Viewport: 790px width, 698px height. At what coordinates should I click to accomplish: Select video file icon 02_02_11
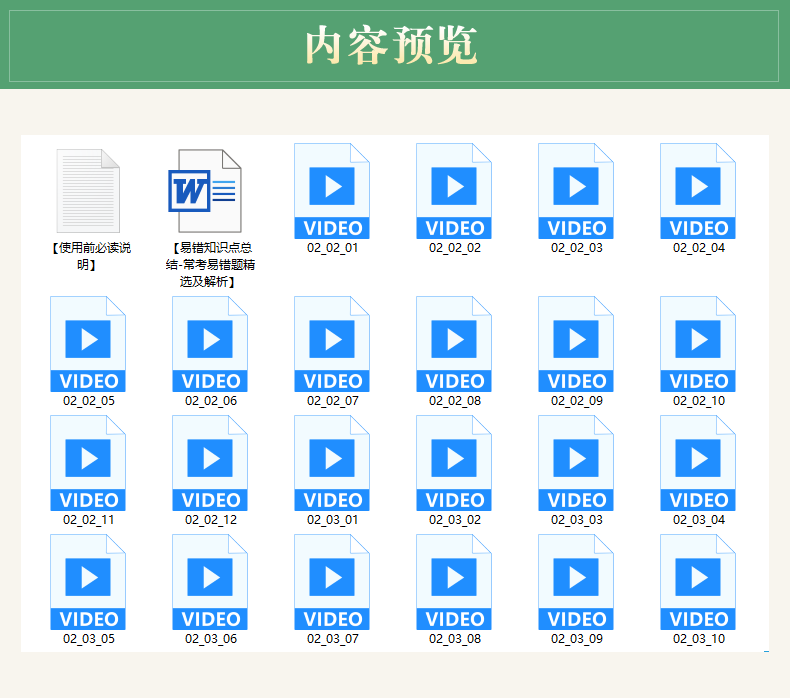click(88, 463)
